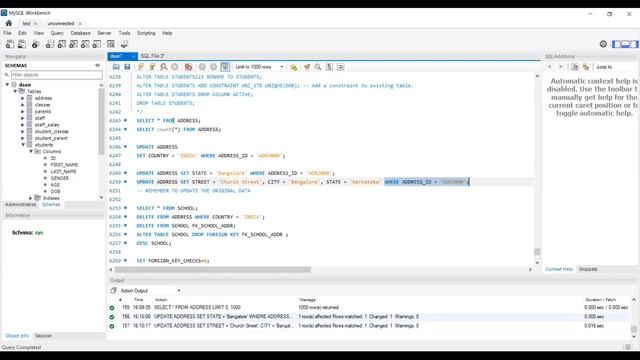Click the schema Filter objects field
Image resolution: width=640 pixels, height=360 pixels.
(57, 75)
